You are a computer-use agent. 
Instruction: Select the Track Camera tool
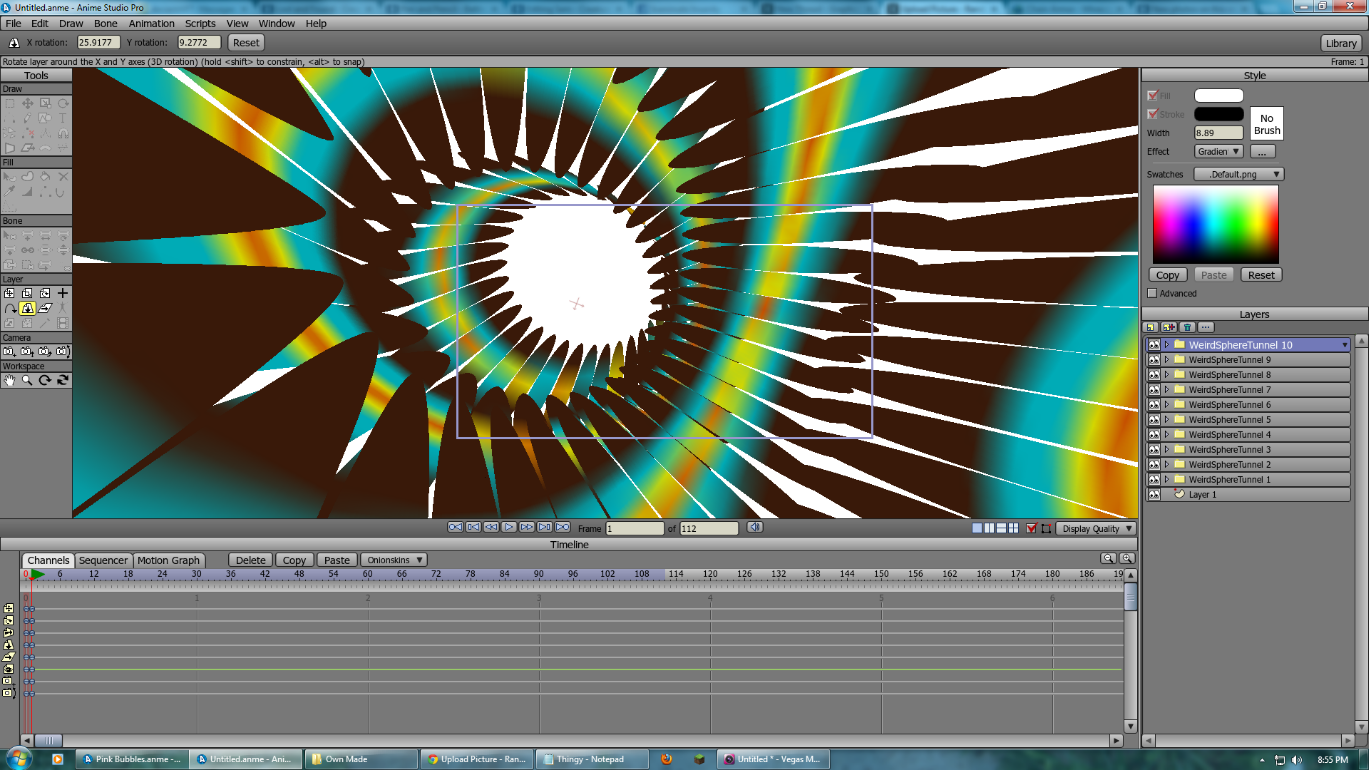(x=9, y=352)
